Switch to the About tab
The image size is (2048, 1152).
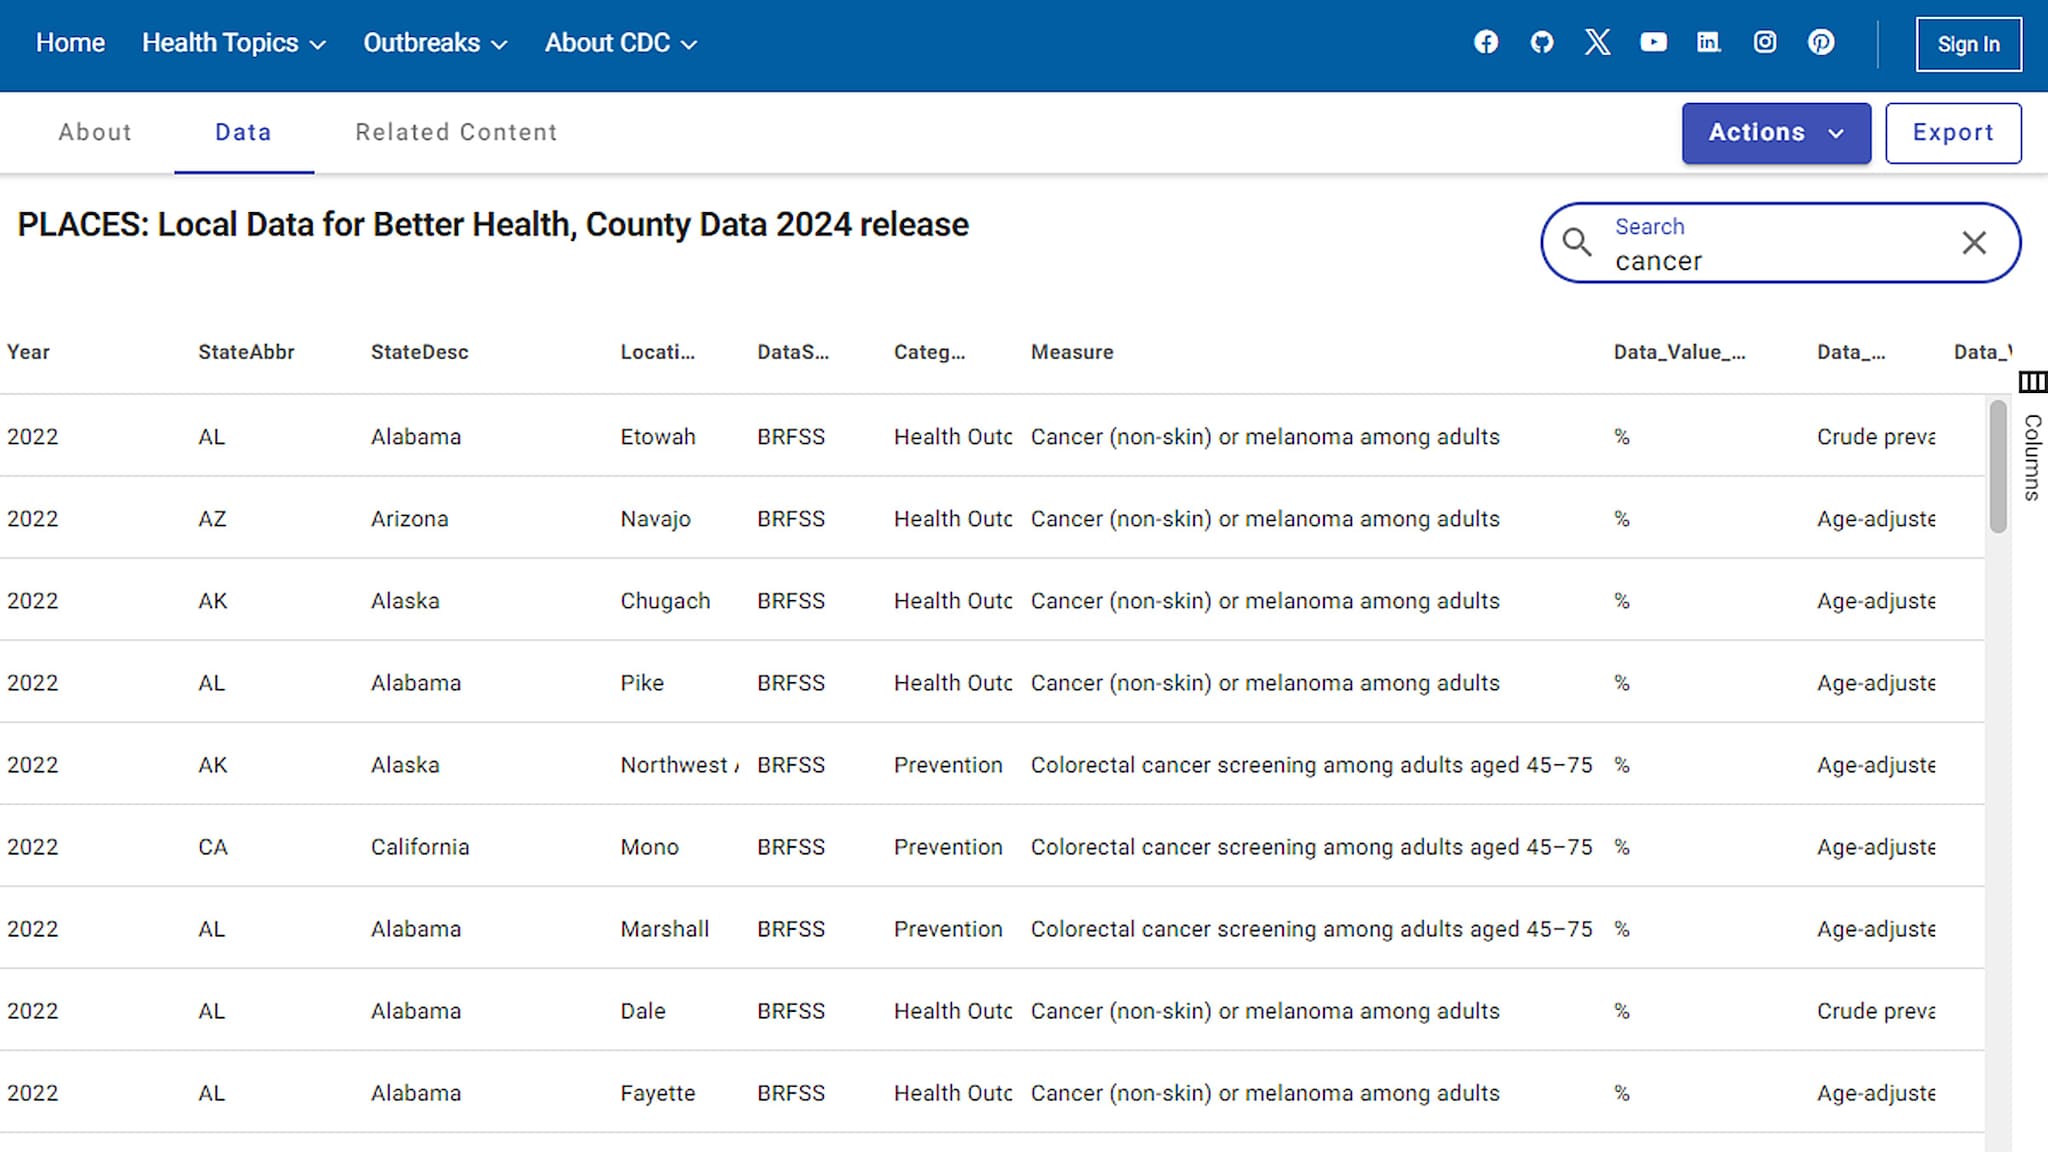coord(96,132)
